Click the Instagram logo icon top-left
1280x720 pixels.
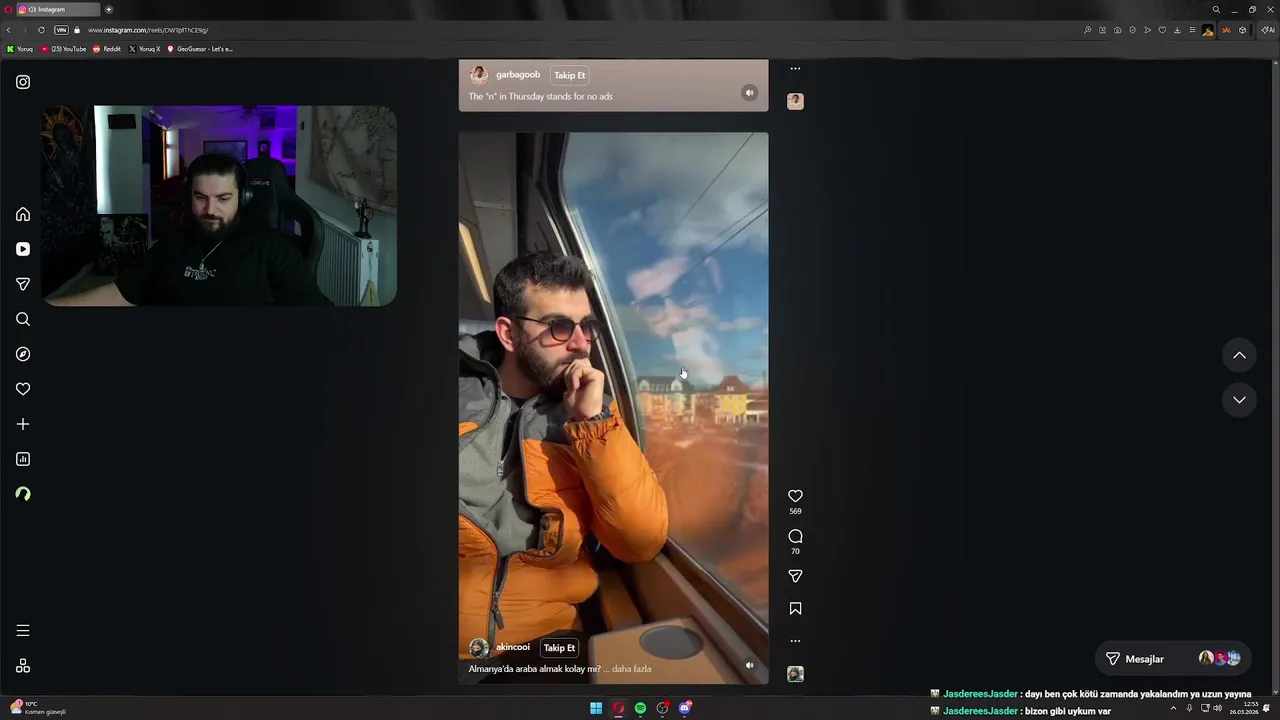[x=23, y=82]
